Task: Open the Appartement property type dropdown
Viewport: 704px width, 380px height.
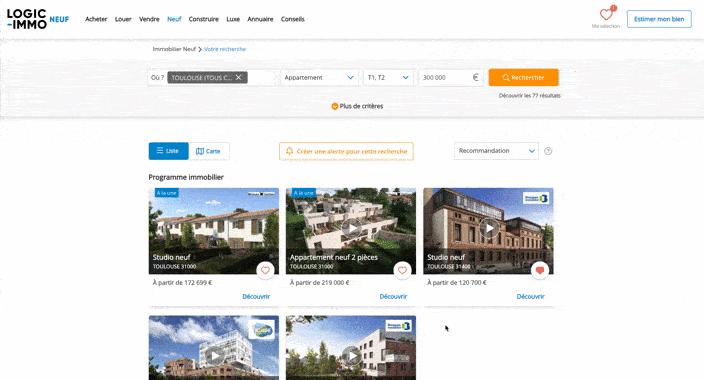Action: click(x=319, y=77)
